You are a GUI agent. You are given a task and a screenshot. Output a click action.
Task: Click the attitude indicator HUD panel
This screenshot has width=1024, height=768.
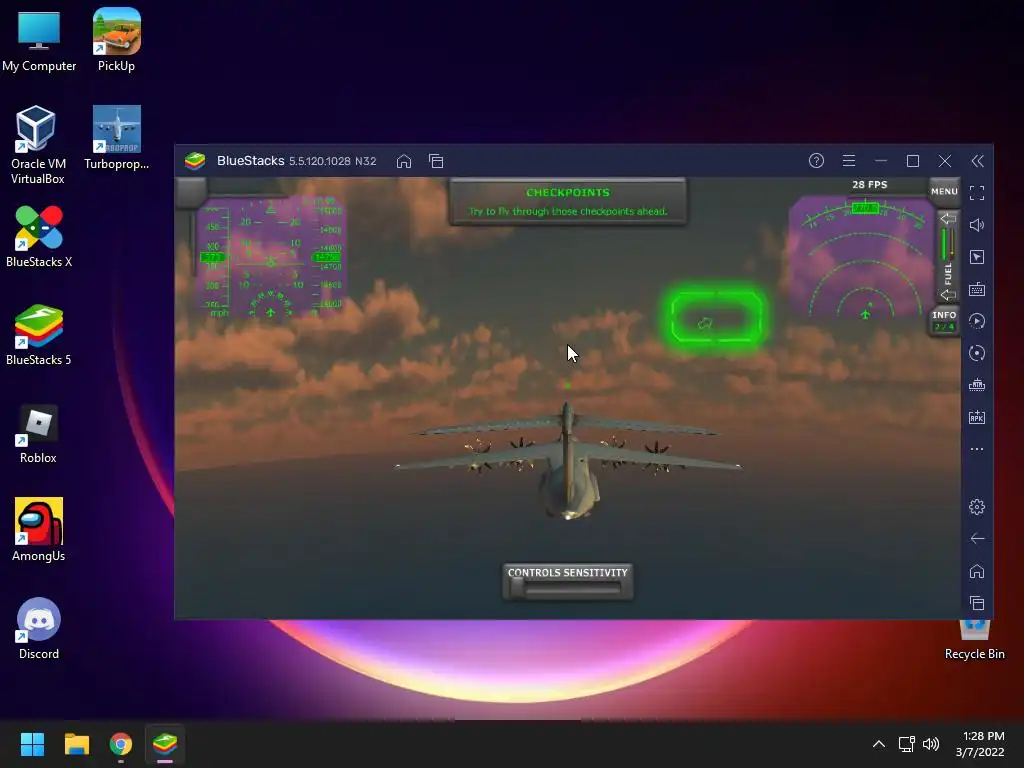coord(271,257)
